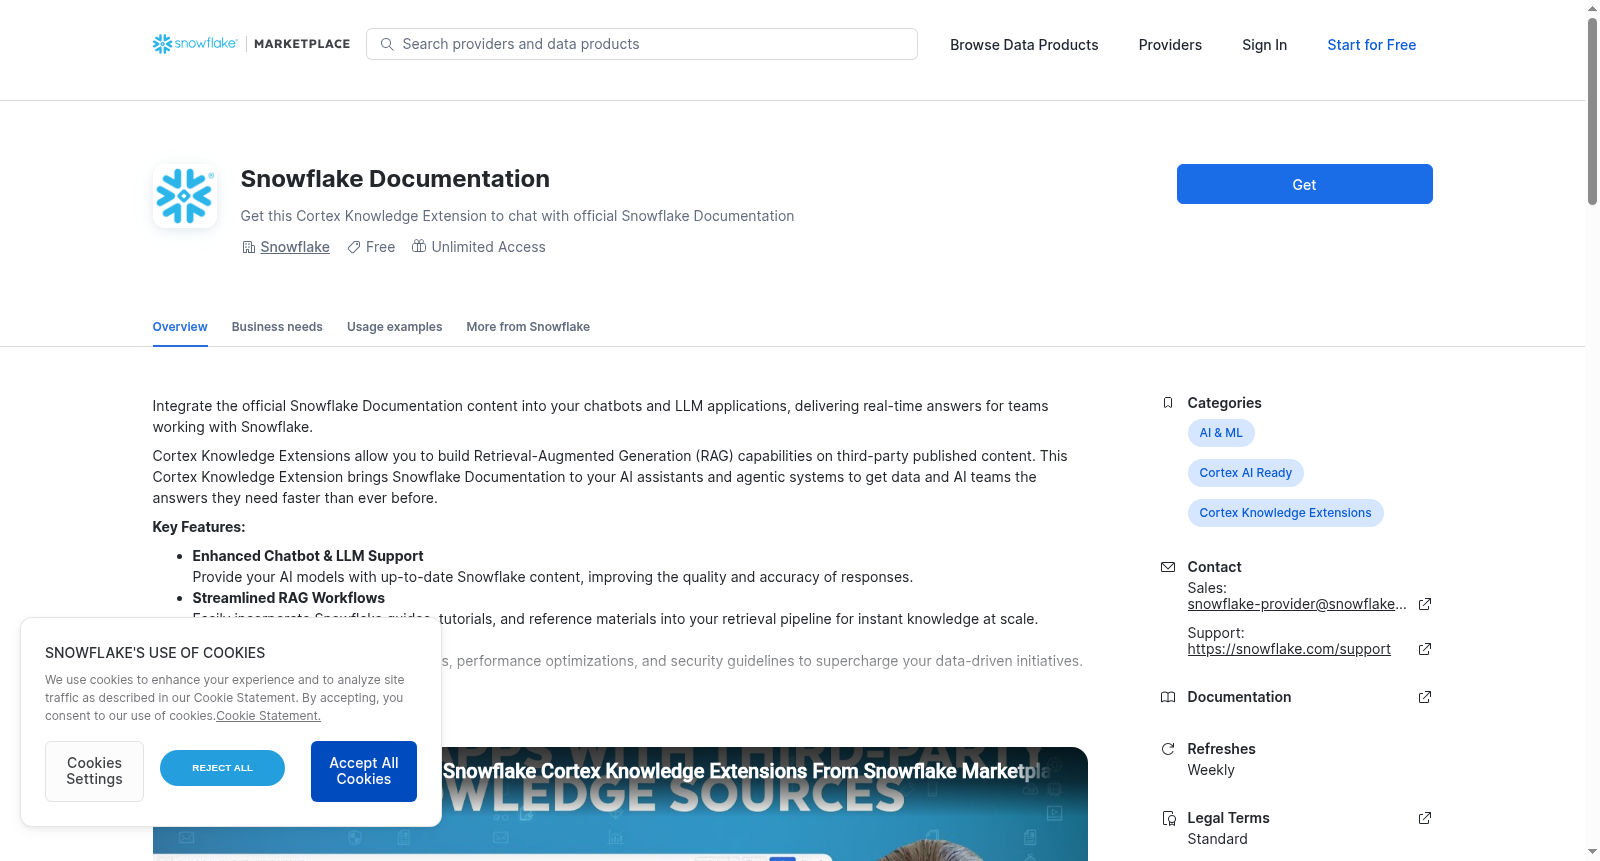The image size is (1600, 861).
Task: Click the Snowflake Documentation title text
Action: 395,179
